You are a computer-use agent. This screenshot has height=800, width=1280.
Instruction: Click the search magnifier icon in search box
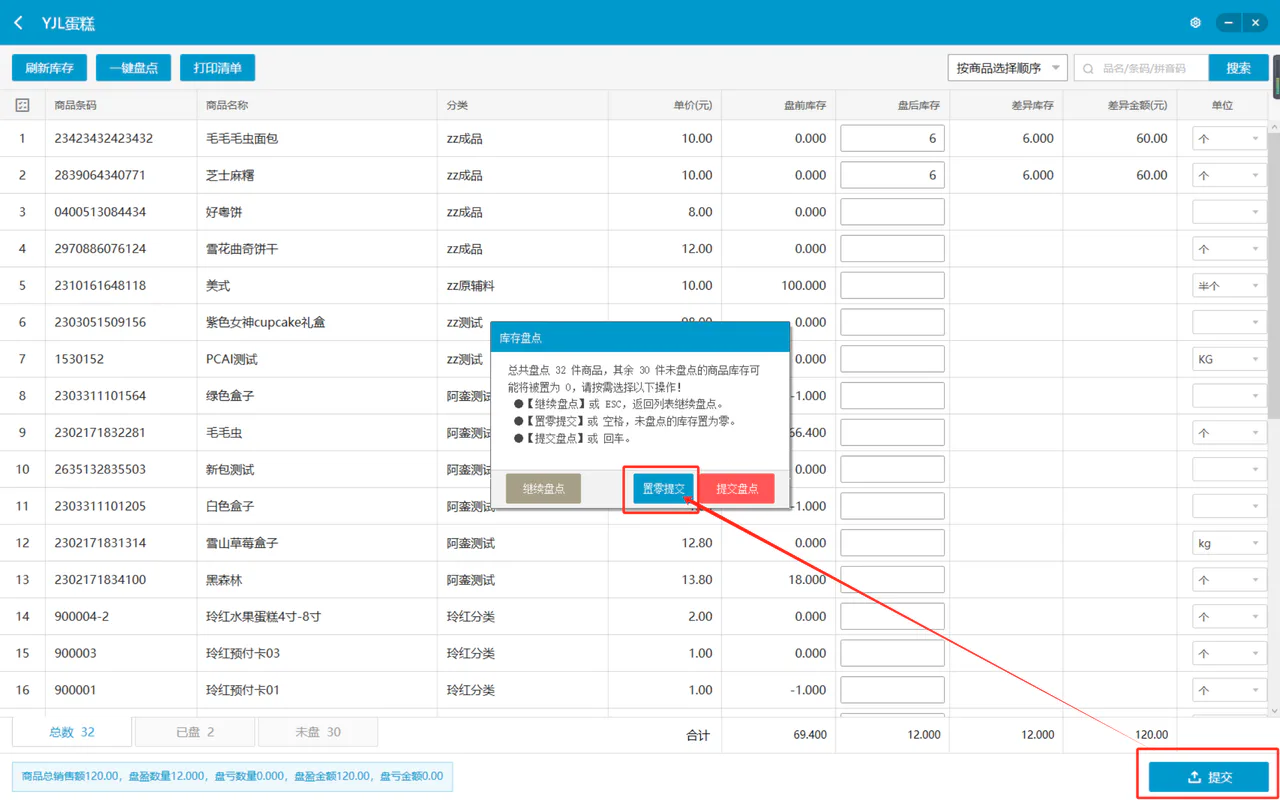(x=1088, y=68)
